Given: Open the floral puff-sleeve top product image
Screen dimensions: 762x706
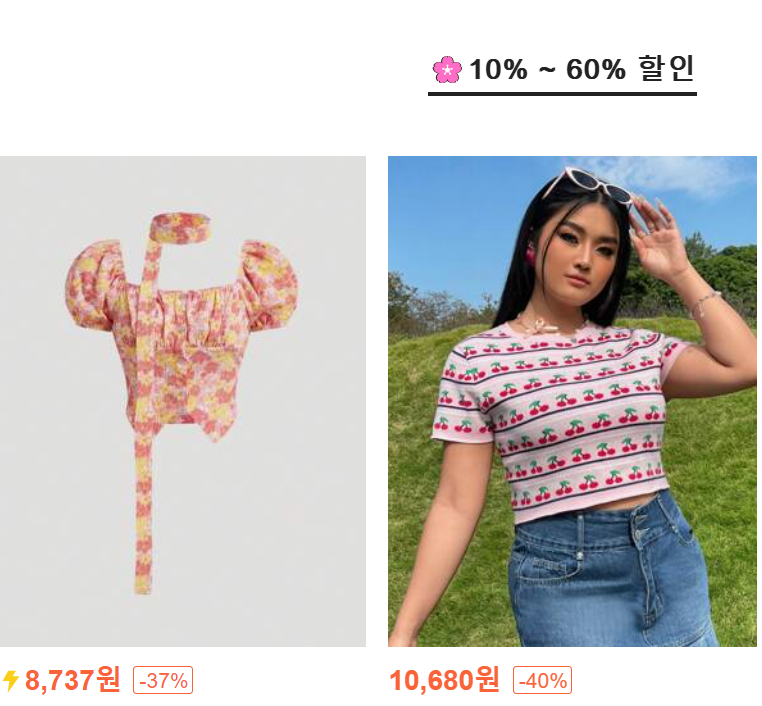Looking at the screenshot, I should point(183,401).
